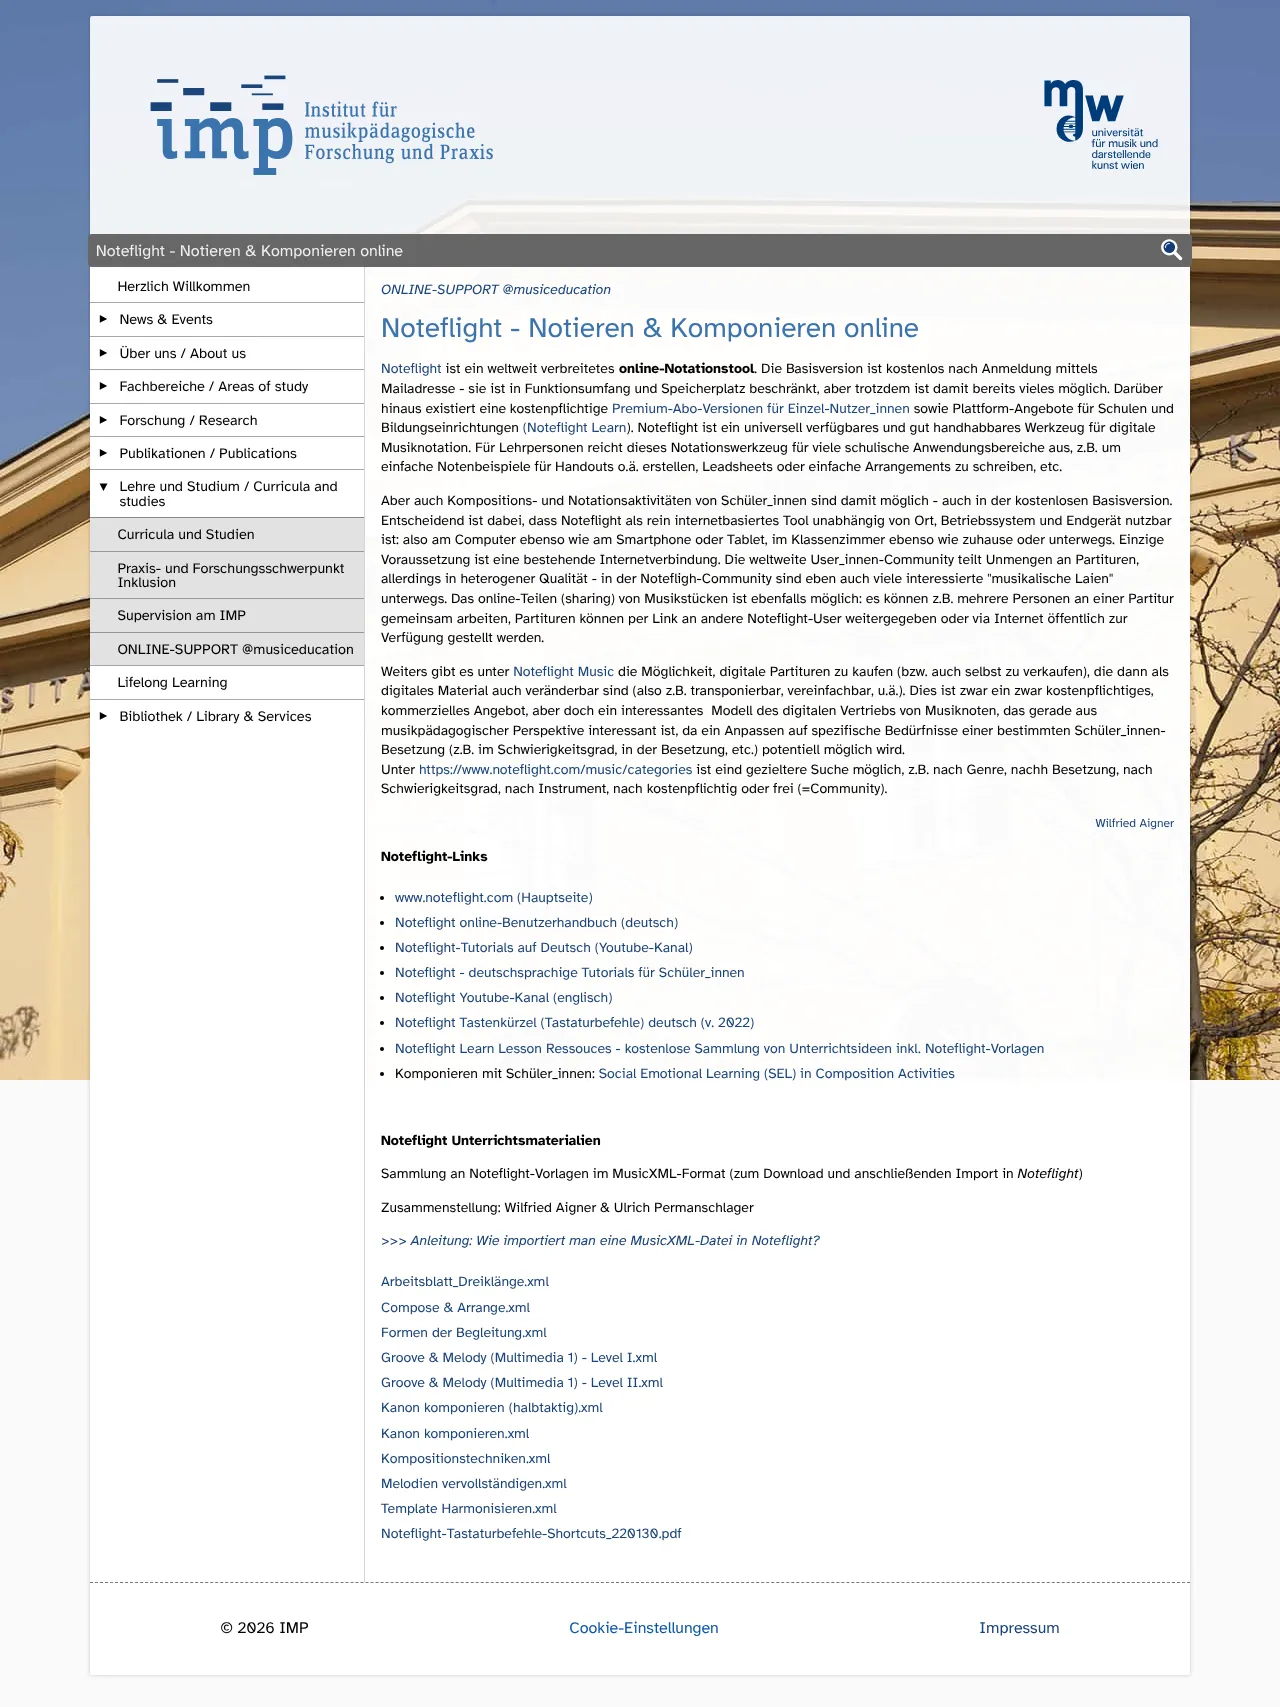The height and width of the screenshot is (1707, 1280).
Task: Download the Noteflight Tastaturbefehle Shortcuts PDF
Action: pyautogui.click(x=530, y=1533)
